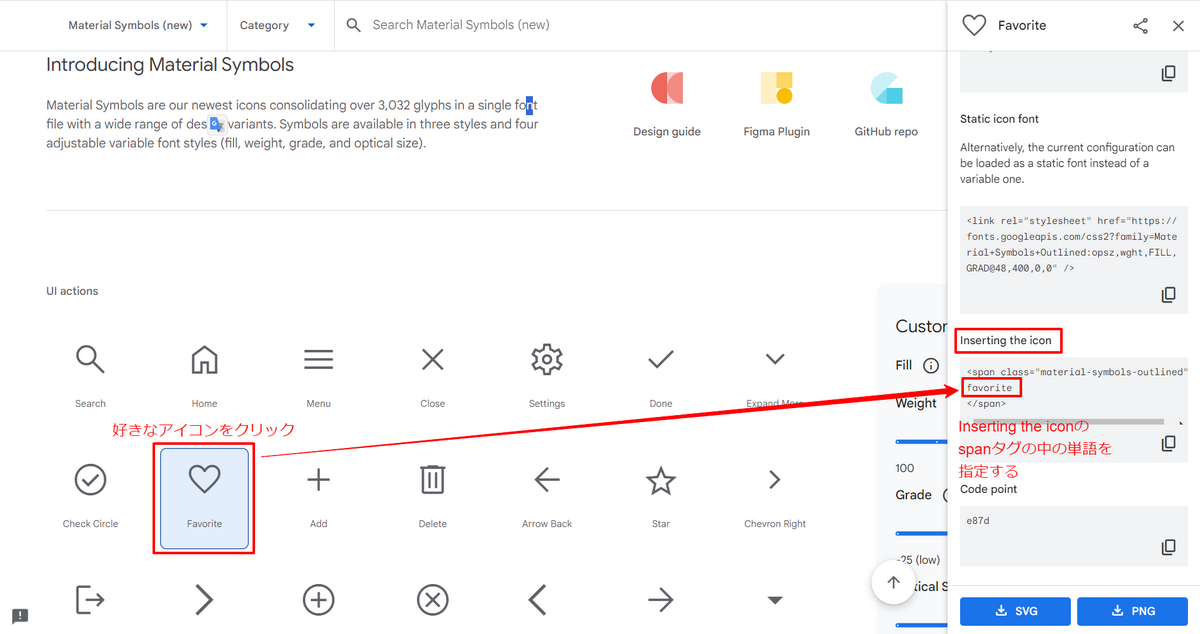Click the 'UI actions' section label
The image size is (1200, 634).
pos(72,291)
